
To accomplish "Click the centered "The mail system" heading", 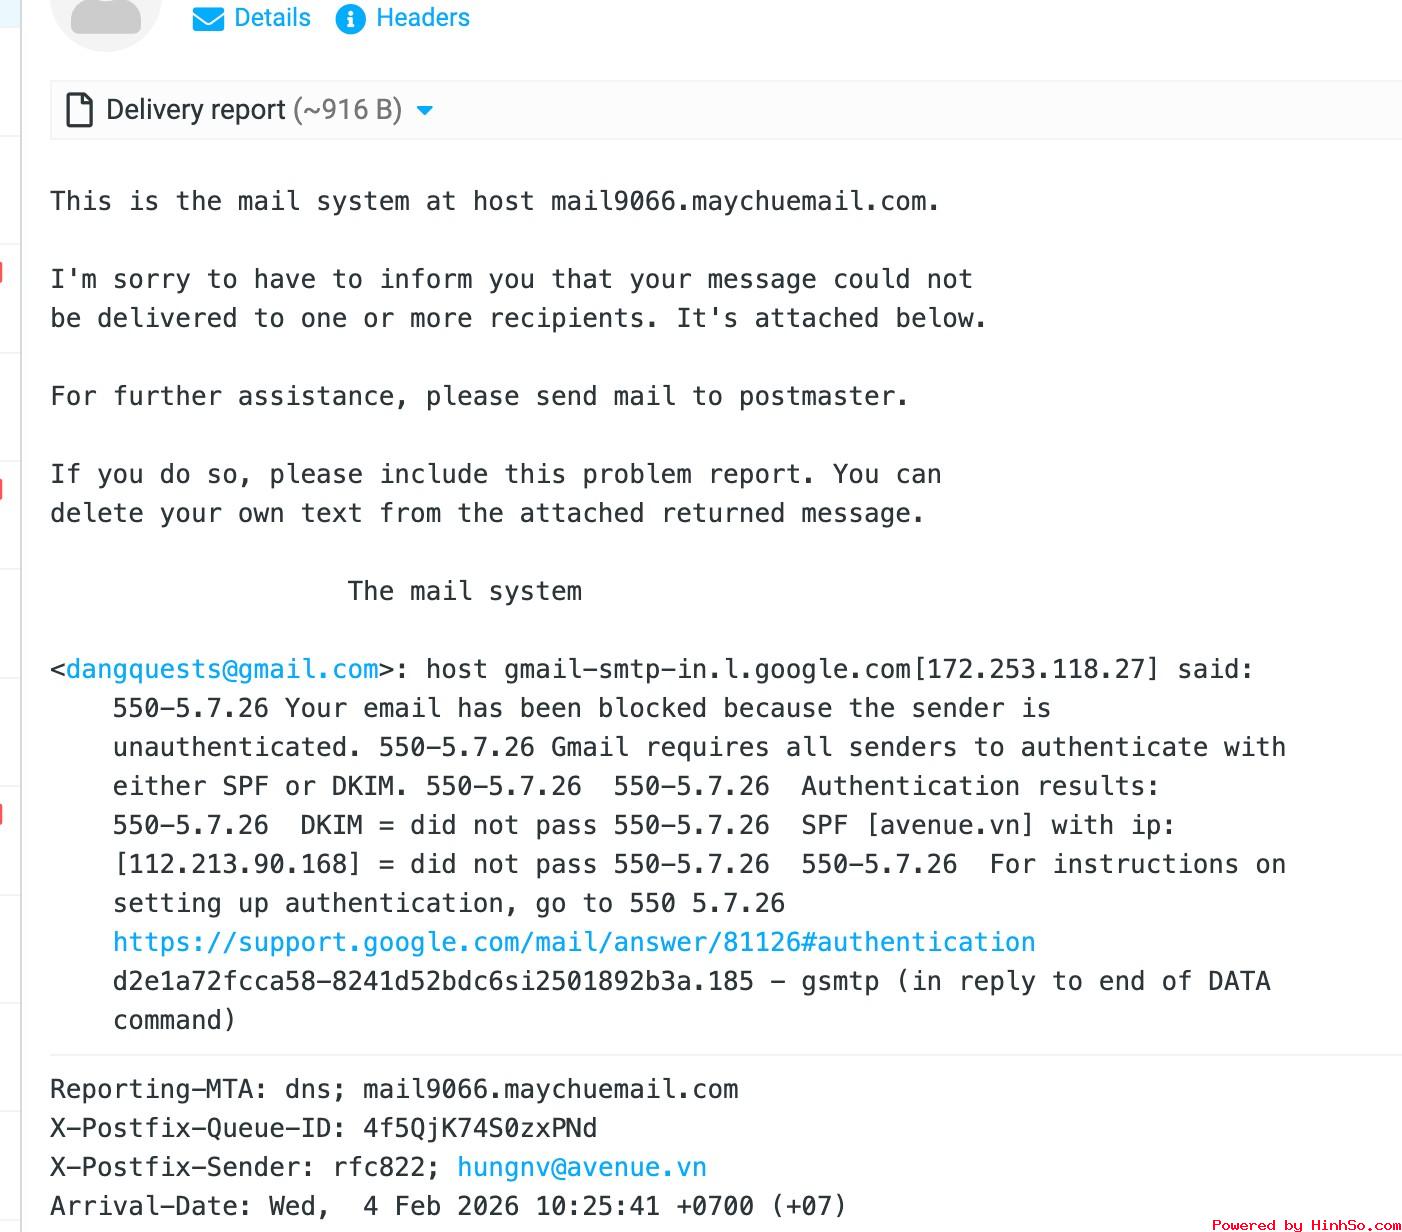I will click(x=465, y=591).
